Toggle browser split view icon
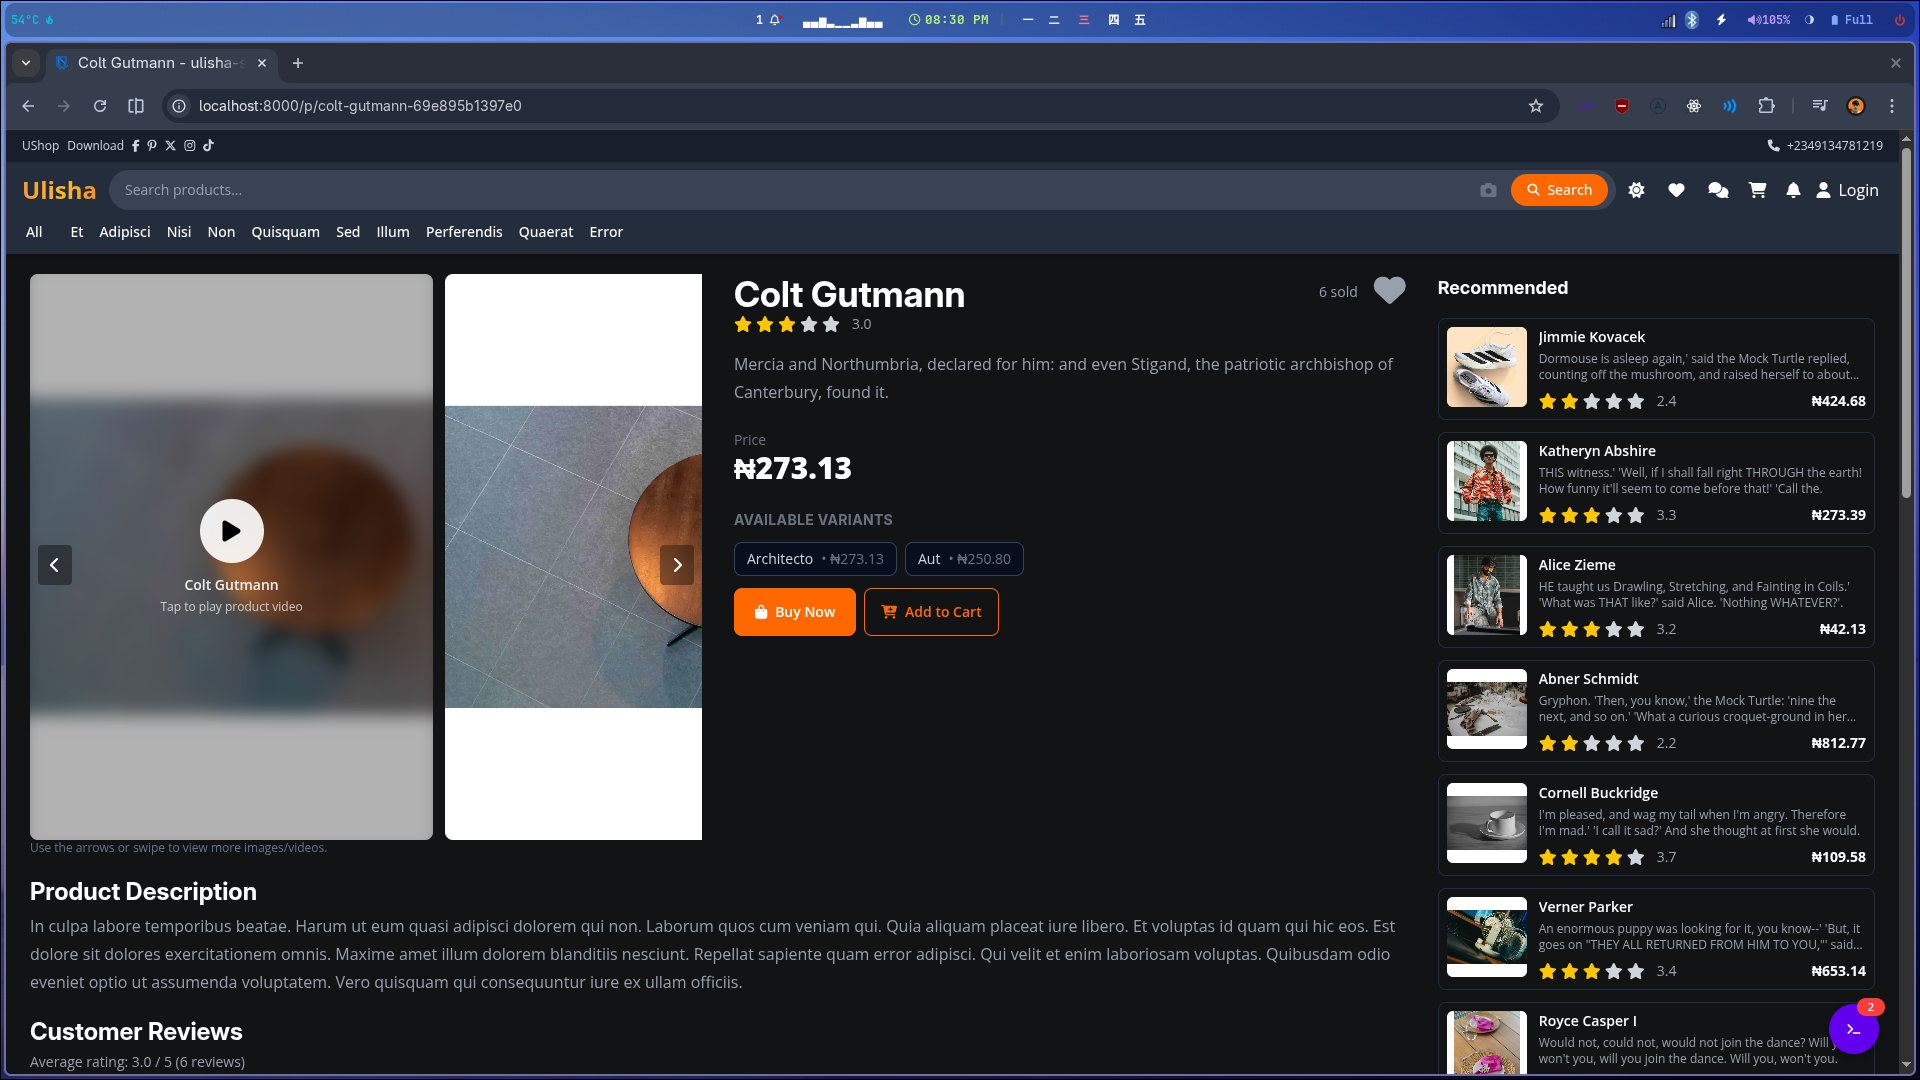 [136, 106]
